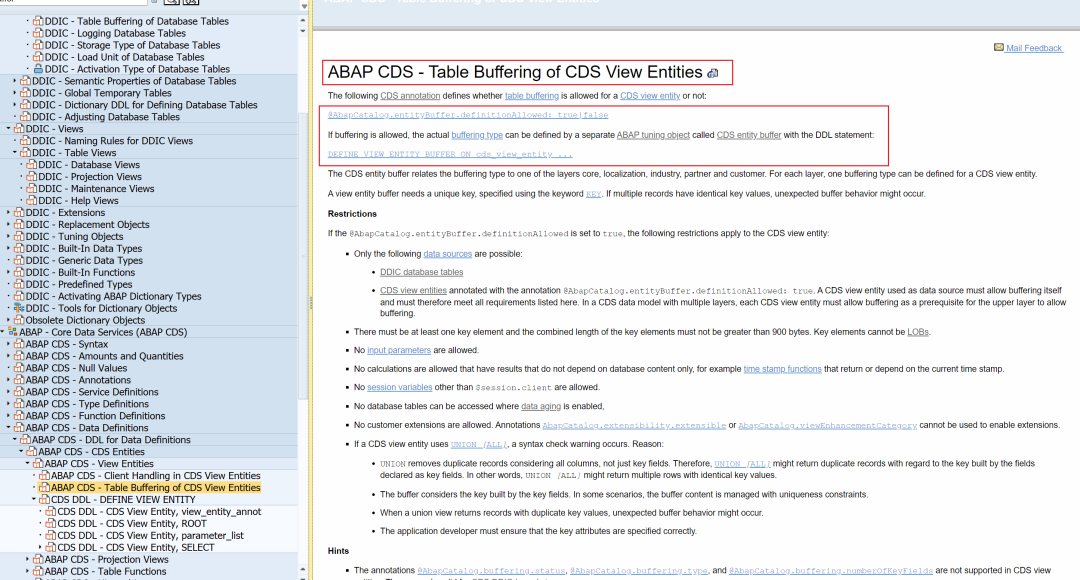Viewport: 1080px width, 580px height.
Task: Expand DDIC - Semantic Properties of Database Tables
Action: [14, 81]
